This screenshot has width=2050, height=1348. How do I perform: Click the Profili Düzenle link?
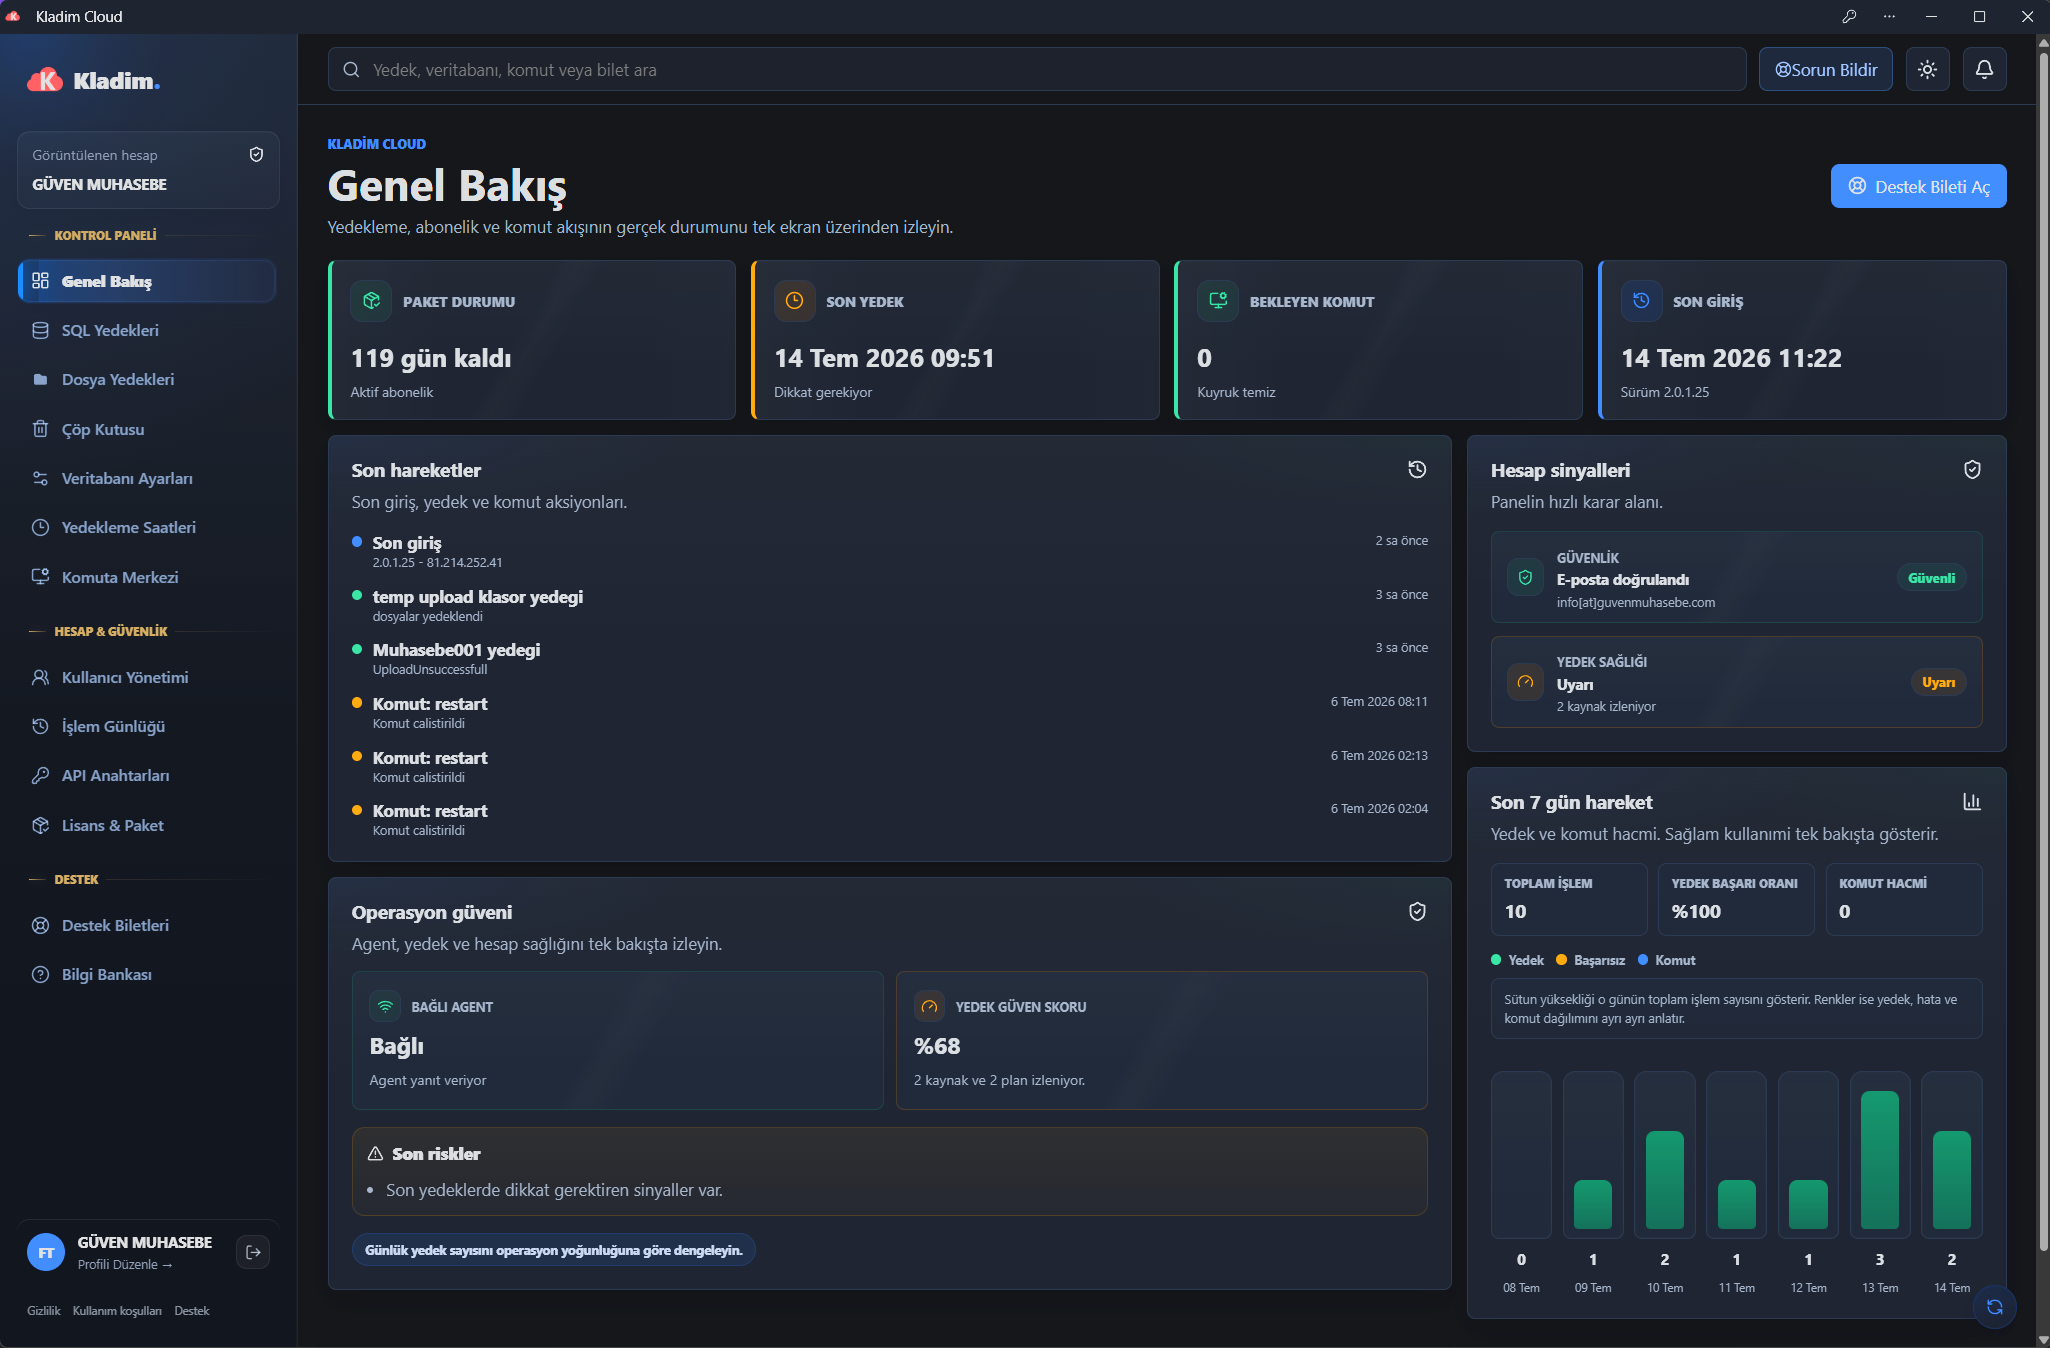(x=125, y=1264)
